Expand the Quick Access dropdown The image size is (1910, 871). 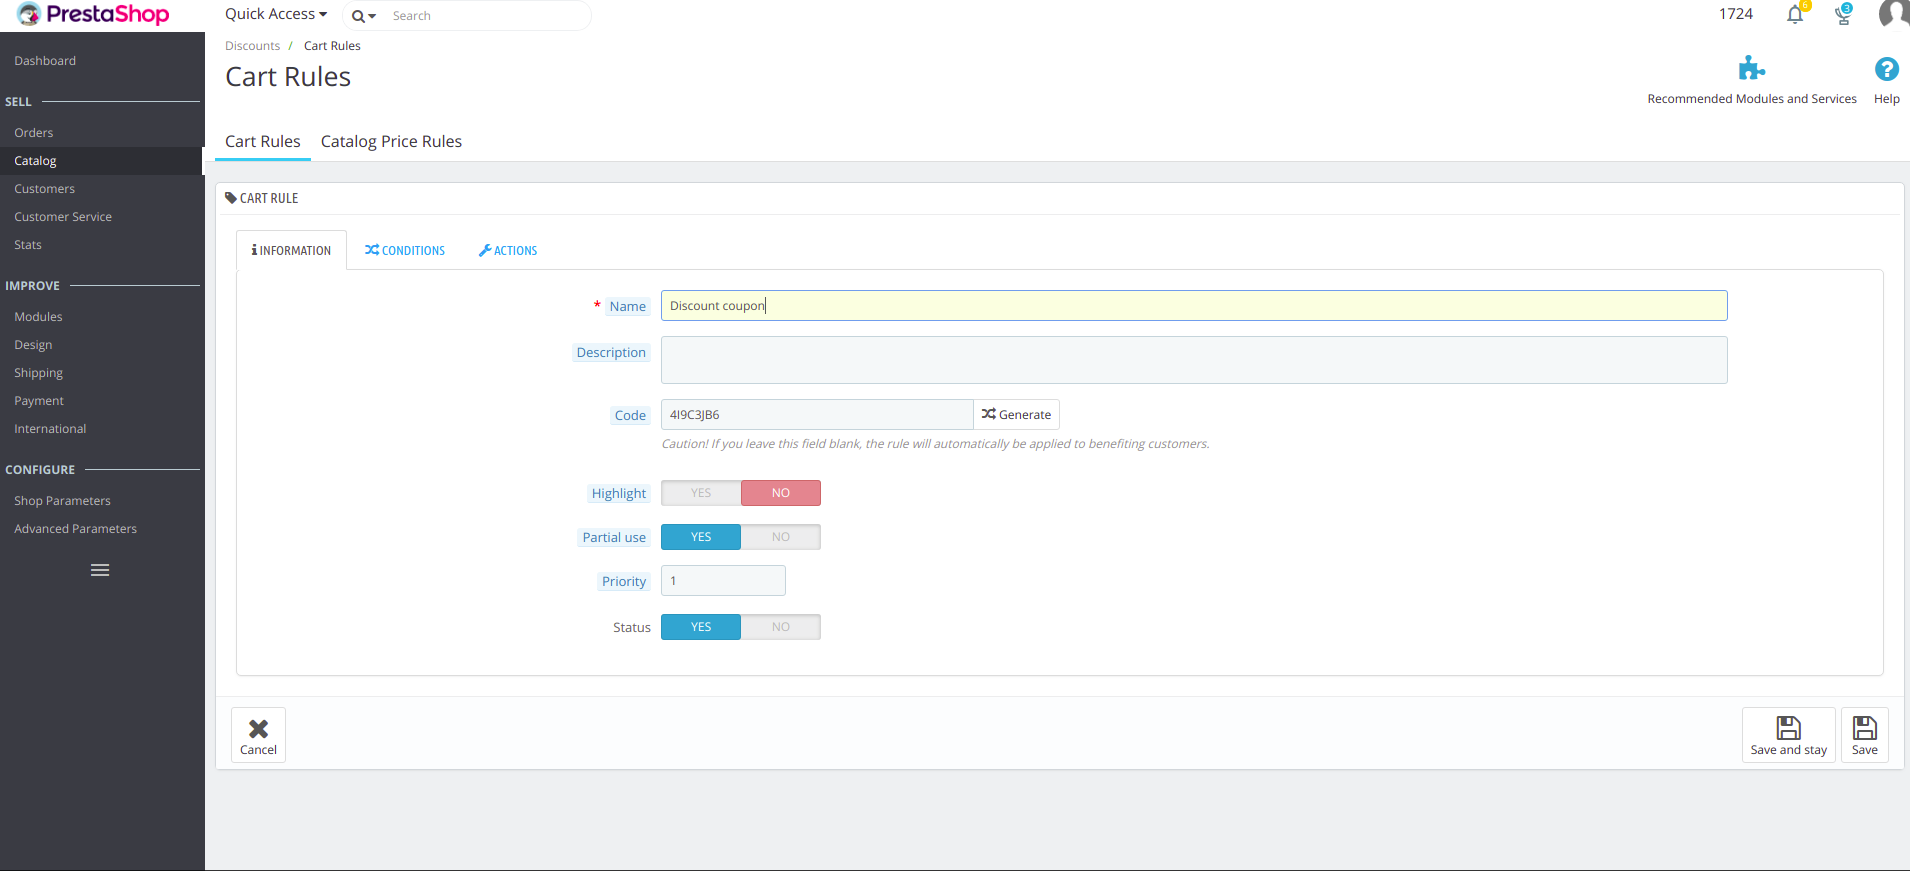click(276, 14)
